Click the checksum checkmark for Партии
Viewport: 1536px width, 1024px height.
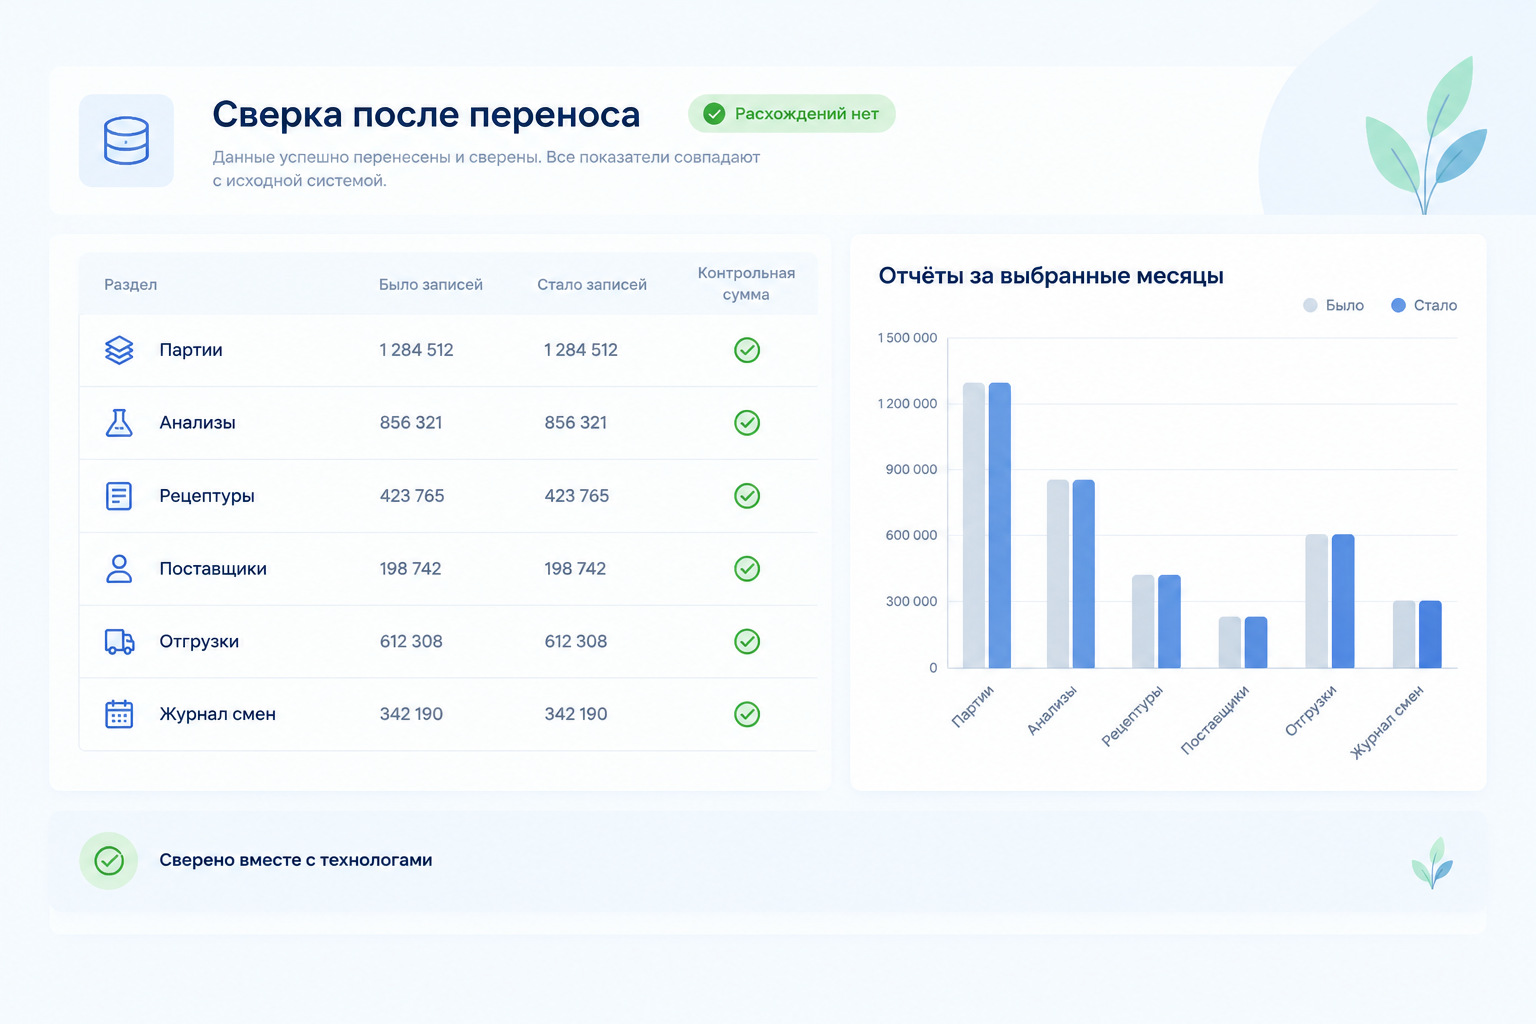click(747, 350)
